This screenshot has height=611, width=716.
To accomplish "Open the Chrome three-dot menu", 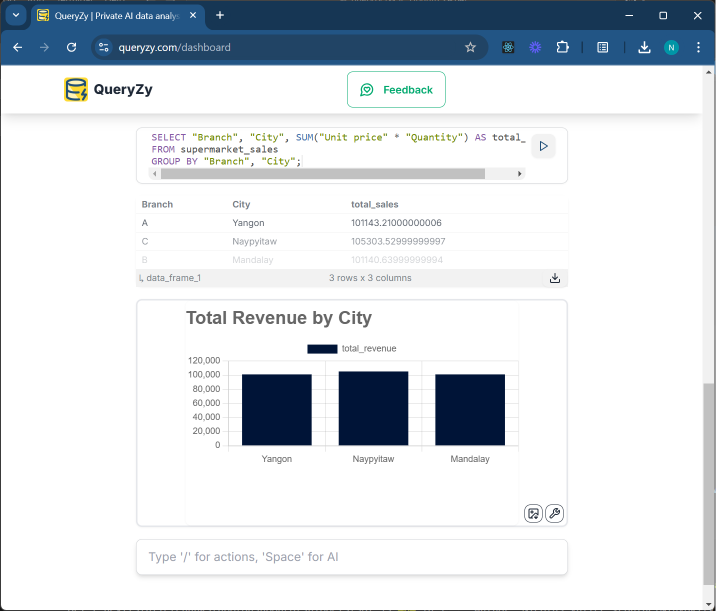I will pos(696,47).
